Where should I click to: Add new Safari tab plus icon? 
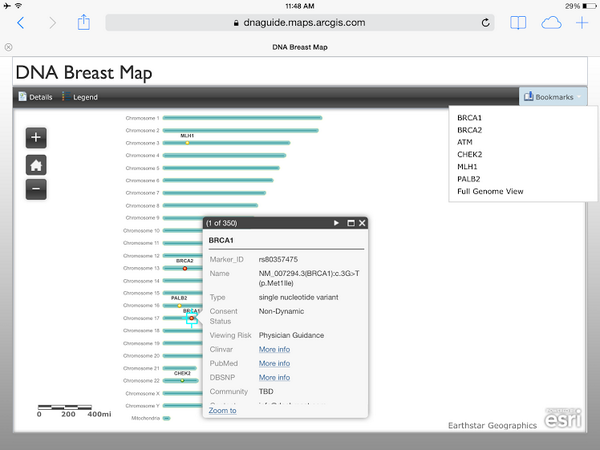[582, 23]
